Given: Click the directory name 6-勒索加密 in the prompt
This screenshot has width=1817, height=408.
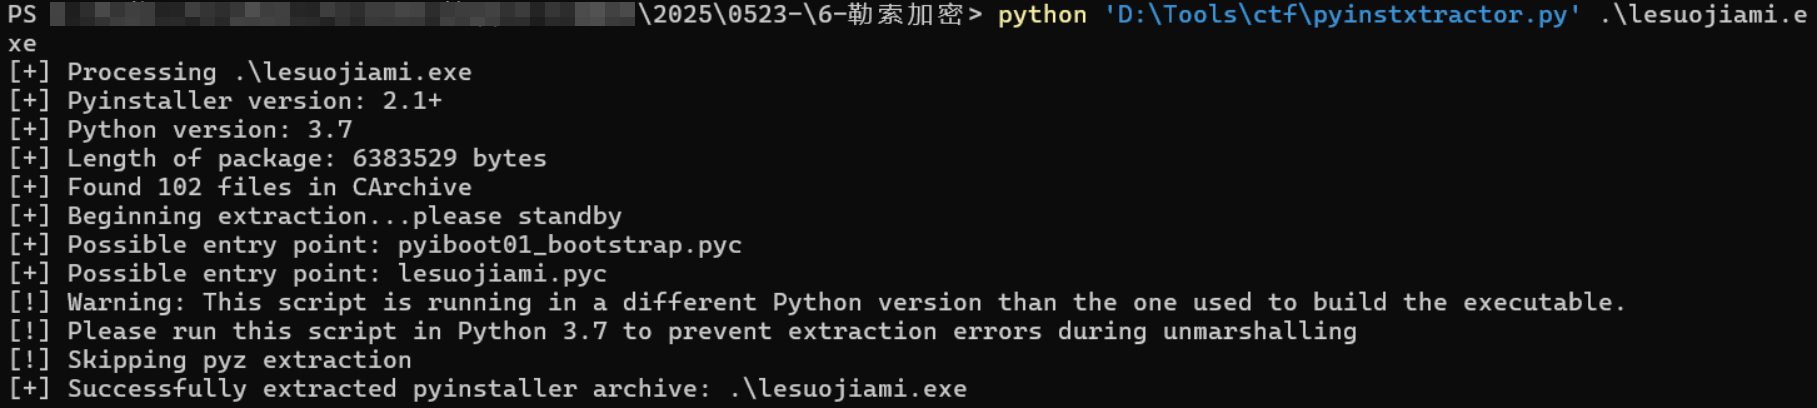Looking at the screenshot, I should [x=897, y=15].
